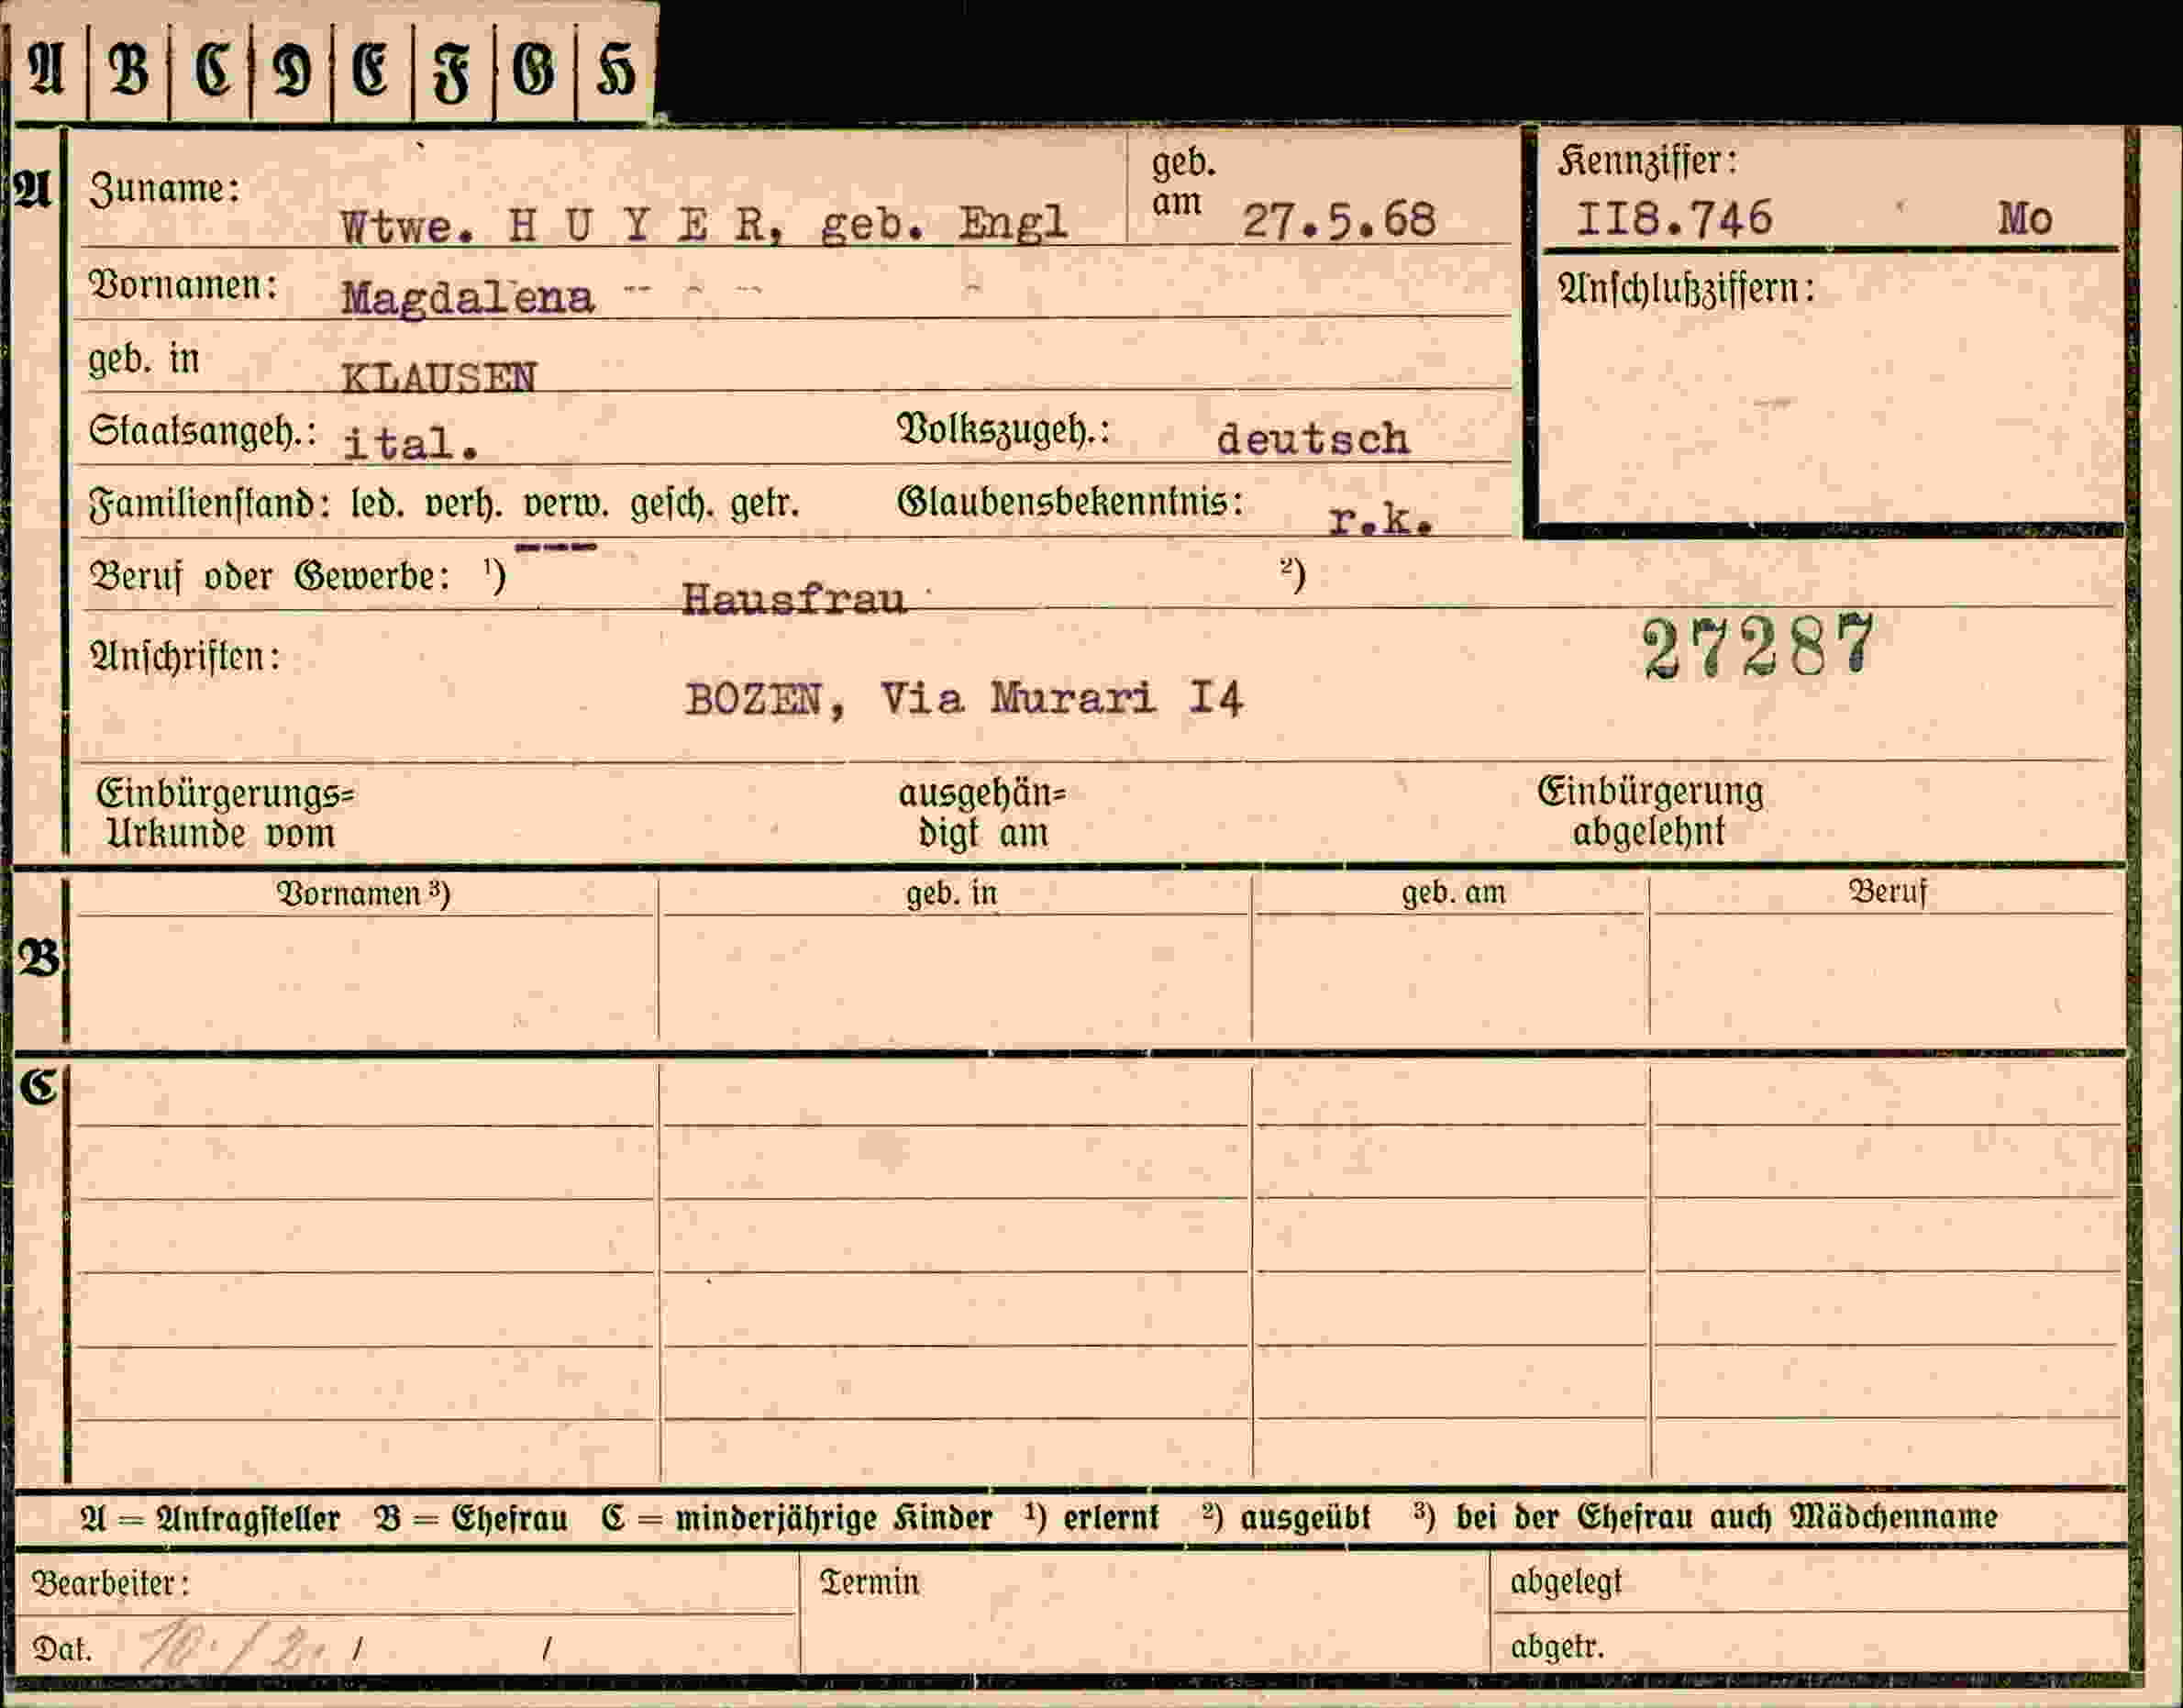Select index tab letter G
Viewport: 2183px width, 1708px height.
534,70
